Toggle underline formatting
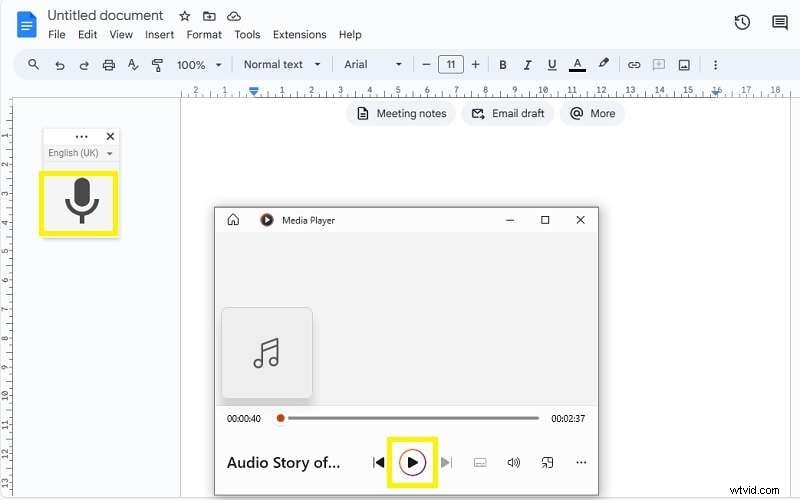The image size is (800, 500). point(552,65)
